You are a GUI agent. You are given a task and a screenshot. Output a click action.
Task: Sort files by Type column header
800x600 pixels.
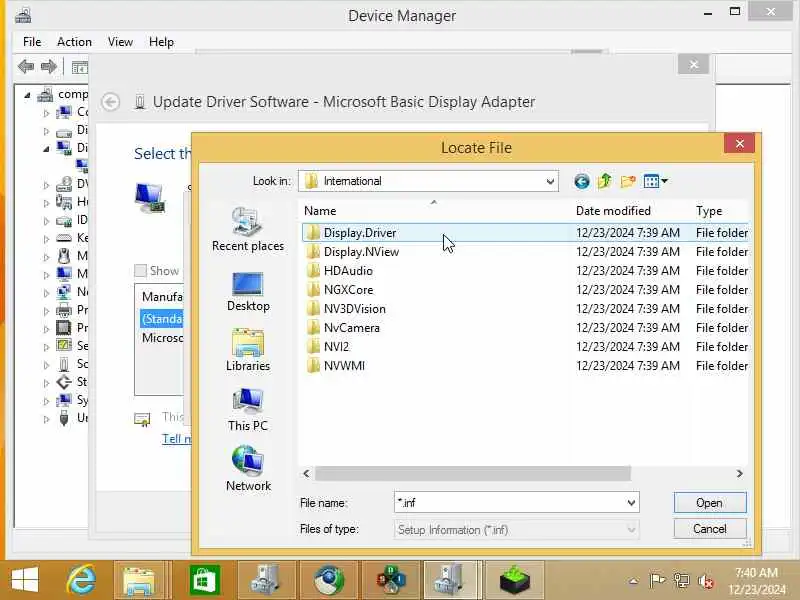720,211
